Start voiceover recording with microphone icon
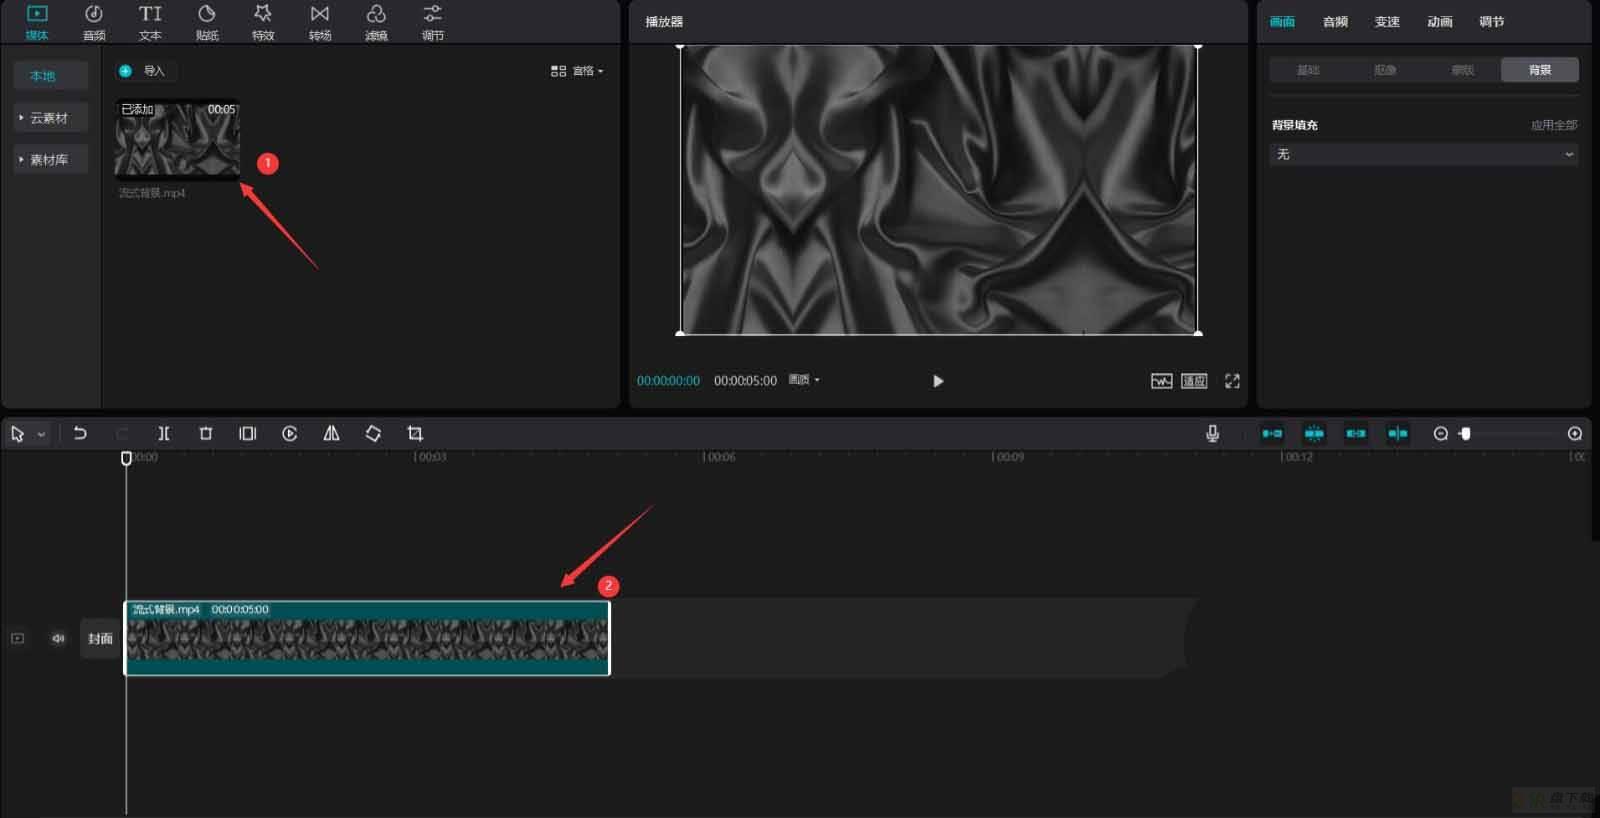This screenshot has width=1600, height=818. [1212, 433]
